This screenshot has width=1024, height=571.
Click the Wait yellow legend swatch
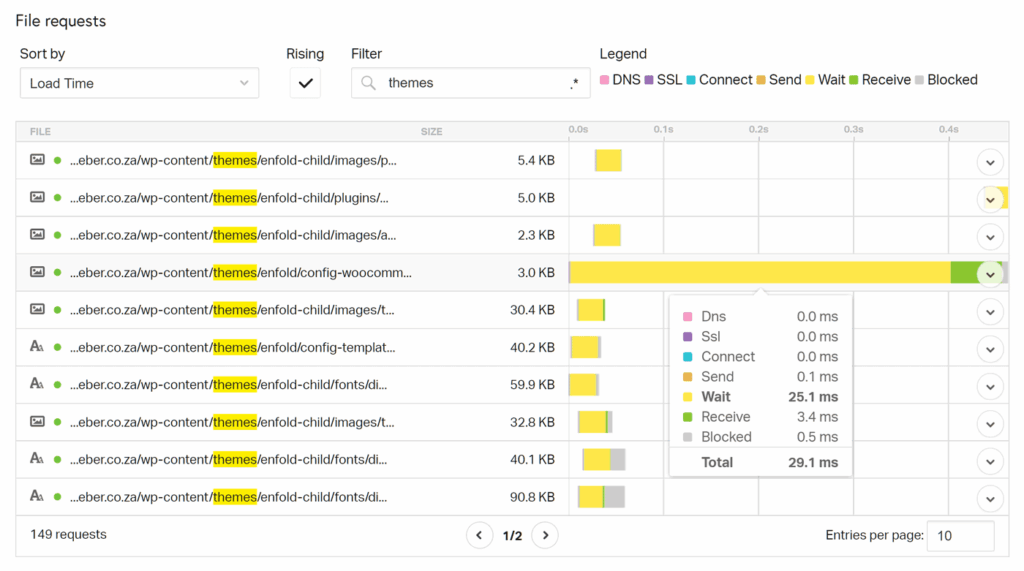point(810,80)
